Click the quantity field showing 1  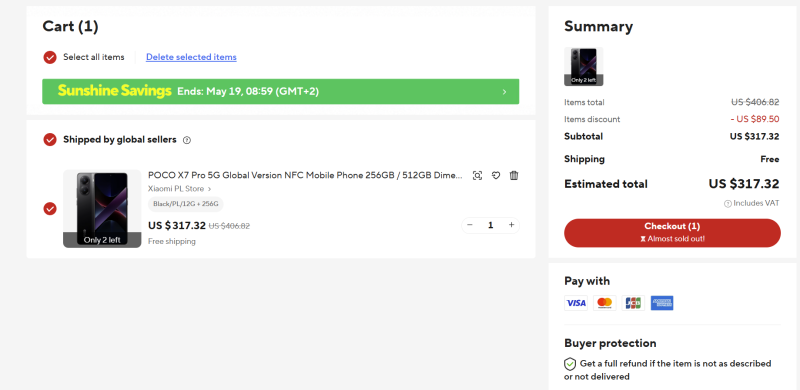pyautogui.click(x=491, y=225)
